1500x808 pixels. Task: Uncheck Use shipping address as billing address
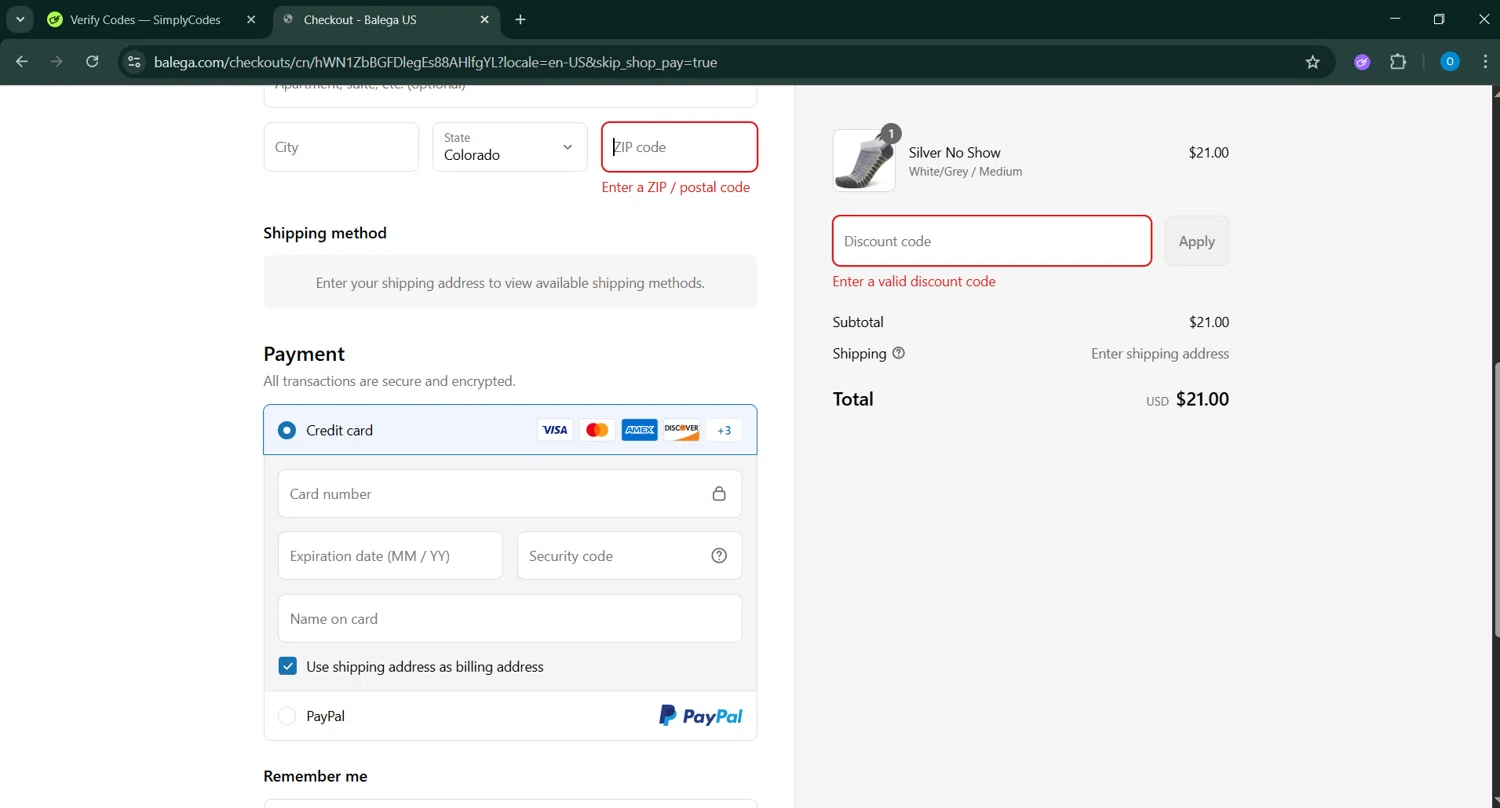coord(288,666)
